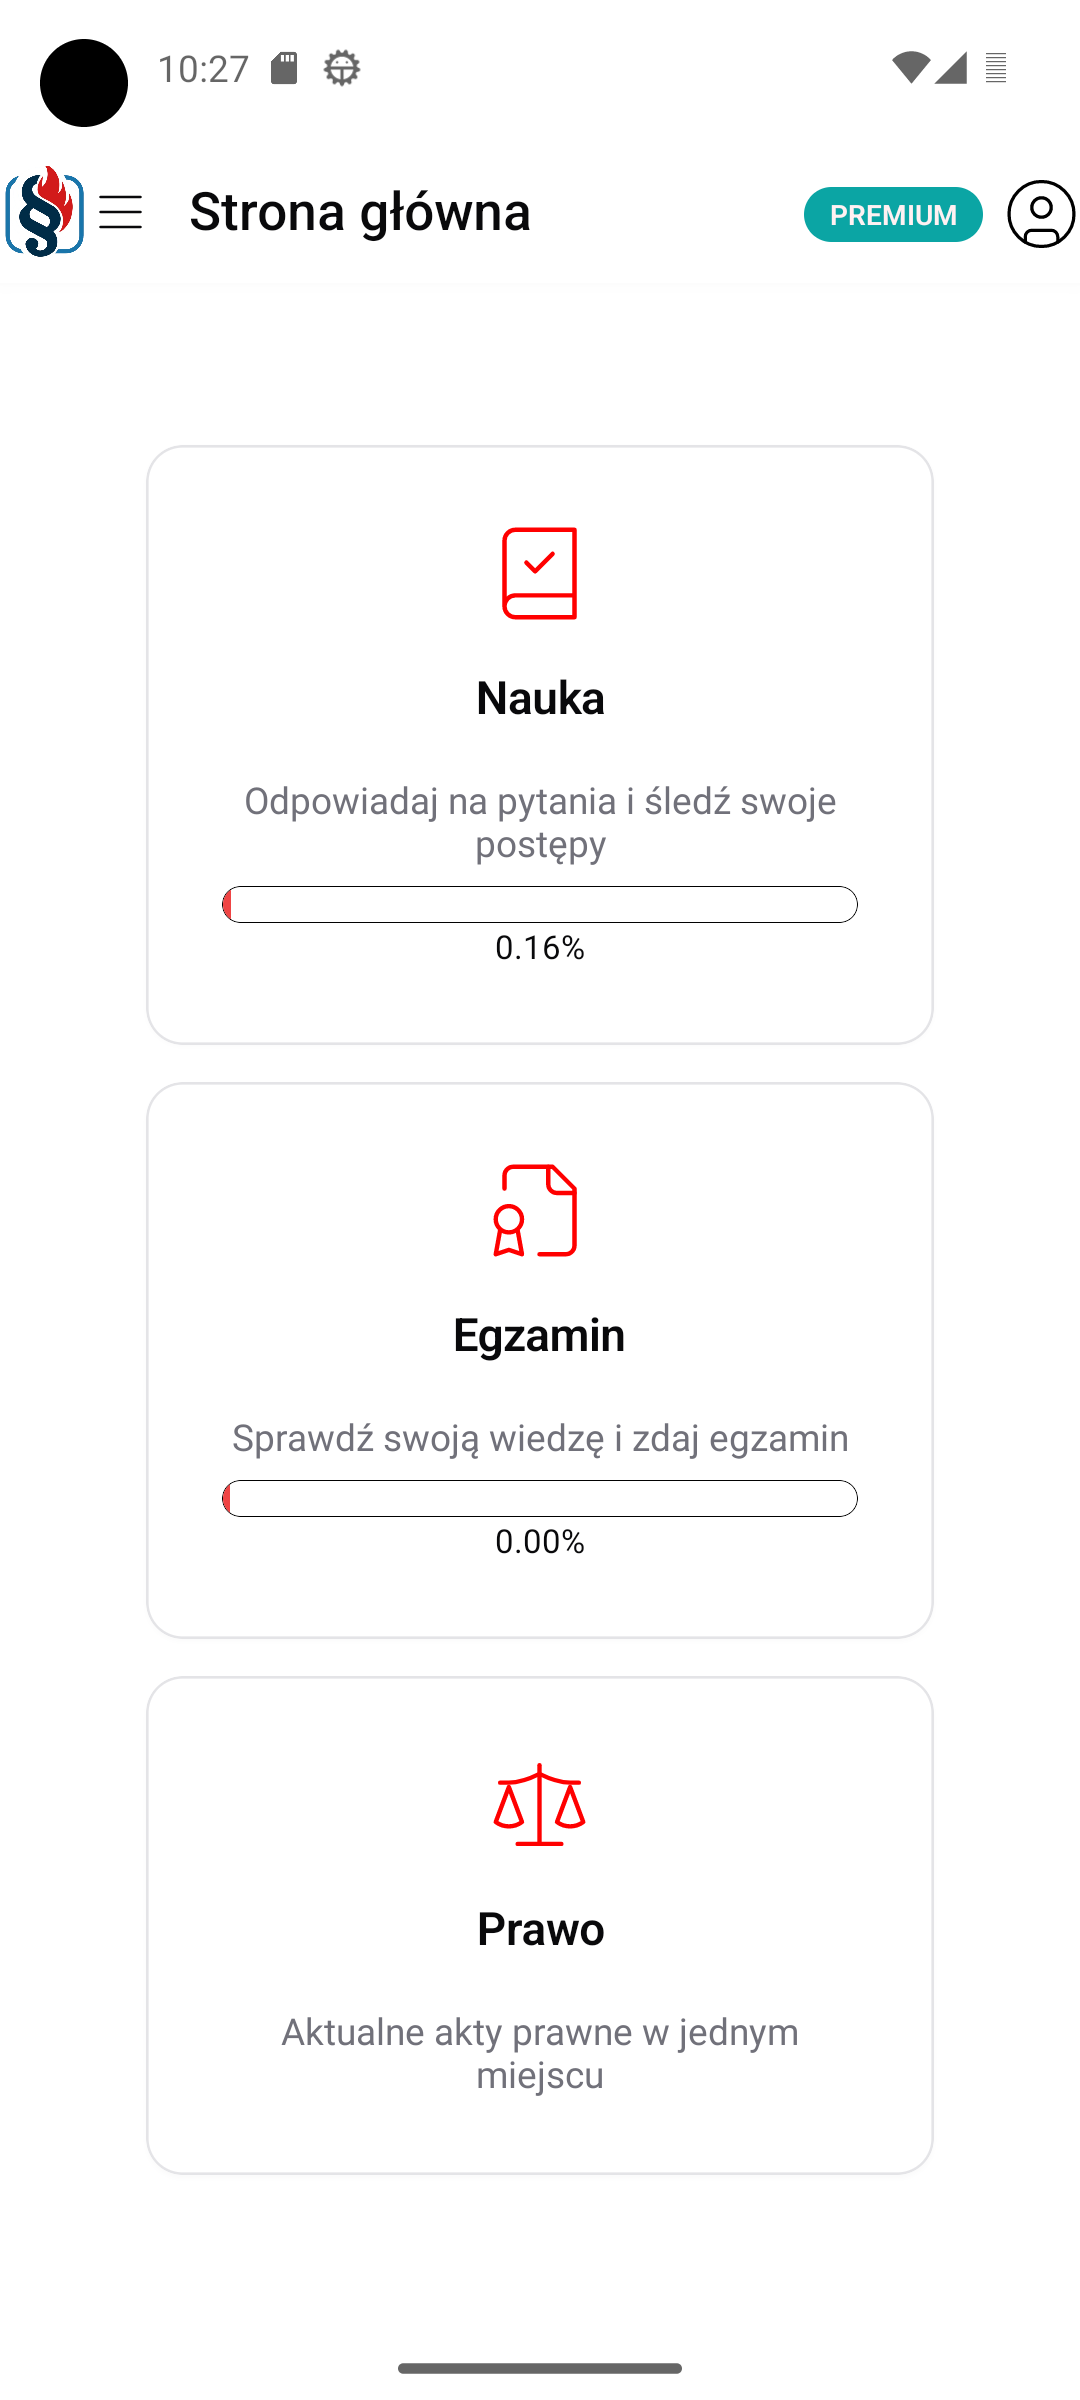Click the Egzamin progress bar at 0.00%
This screenshot has height=2400, width=1080.
point(540,1498)
